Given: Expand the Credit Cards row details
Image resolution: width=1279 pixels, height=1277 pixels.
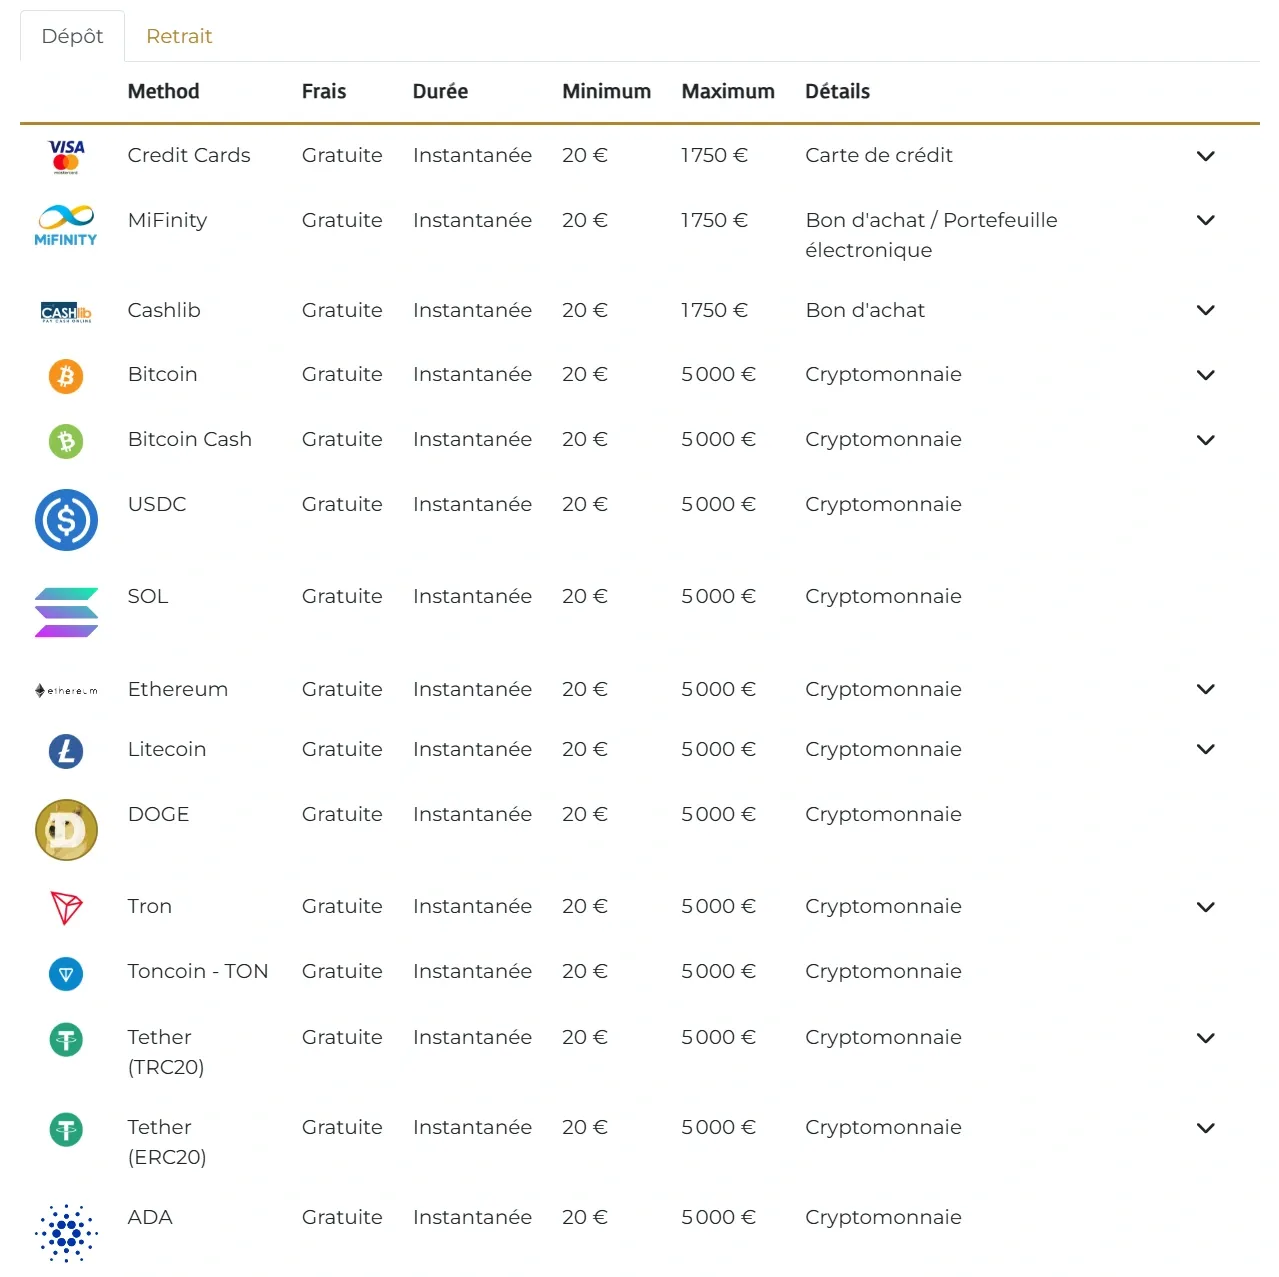Looking at the screenshot, I should (x=1205, y=156).
